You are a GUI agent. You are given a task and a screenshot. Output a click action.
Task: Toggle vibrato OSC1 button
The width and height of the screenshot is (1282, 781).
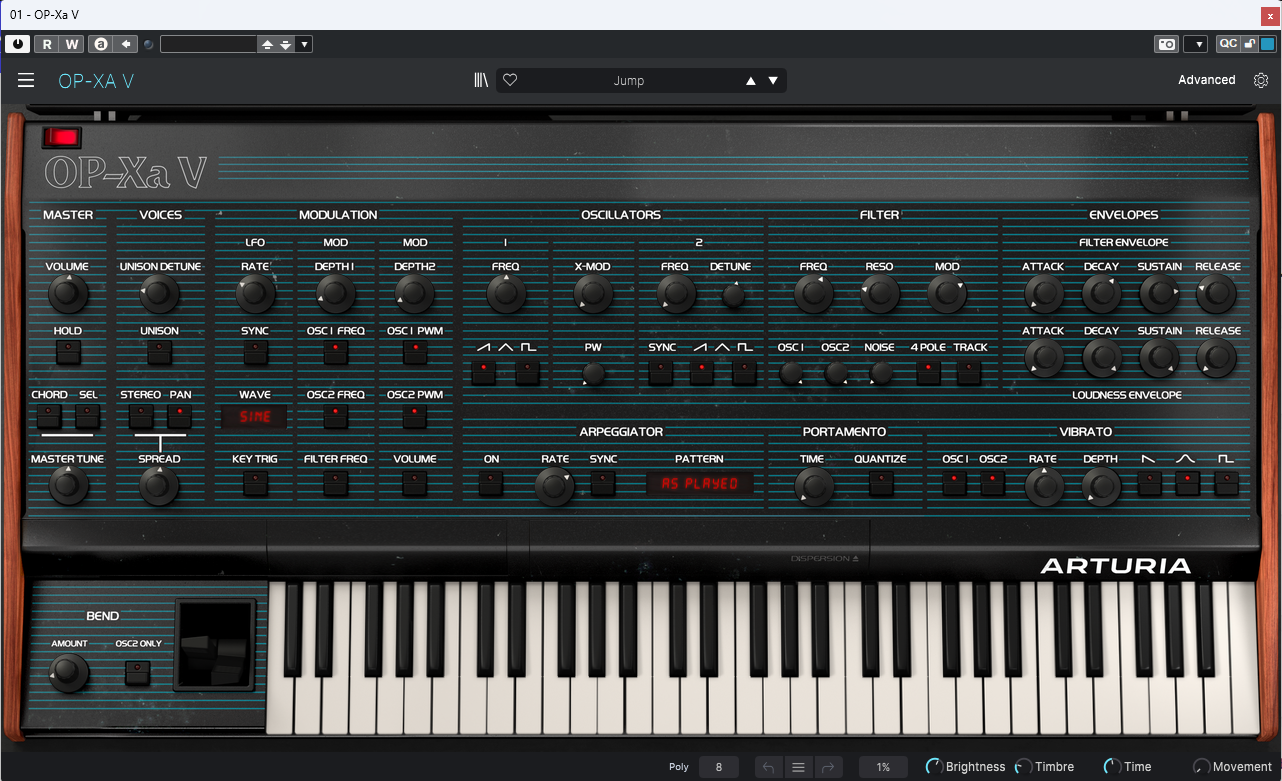coord(954,484)
